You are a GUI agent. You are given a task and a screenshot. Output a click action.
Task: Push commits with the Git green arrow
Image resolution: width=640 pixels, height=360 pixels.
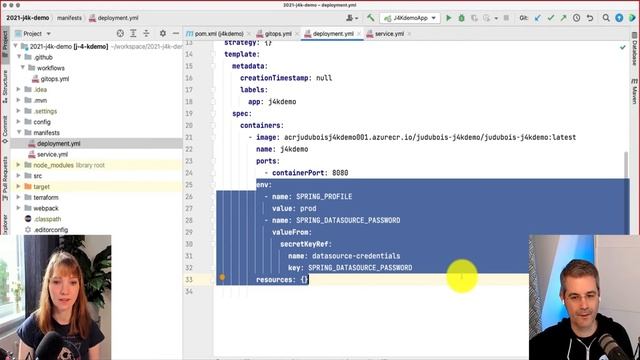tap(563, 18)
